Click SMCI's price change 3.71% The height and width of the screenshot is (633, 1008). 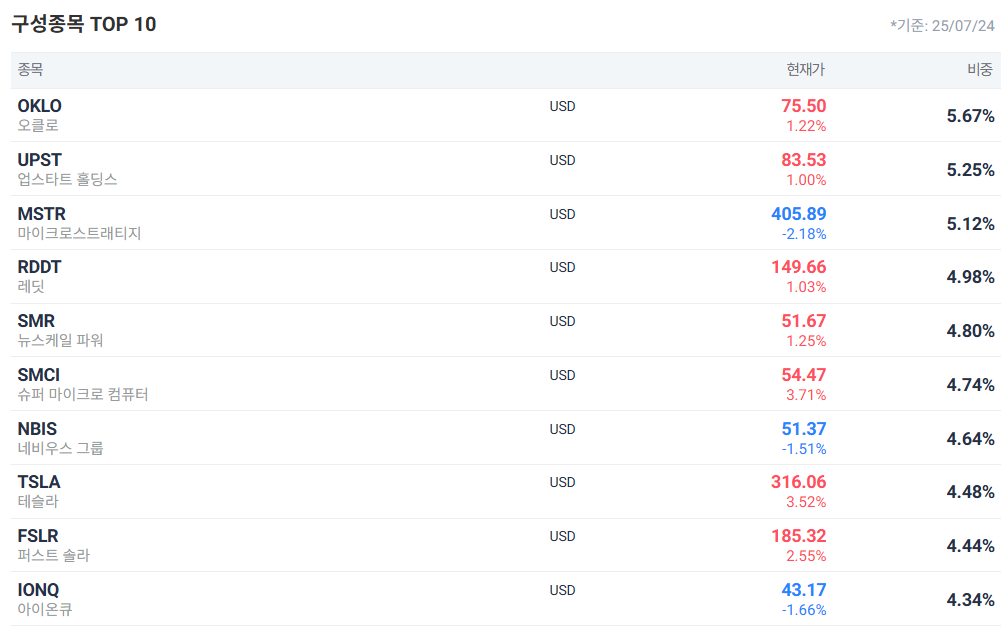click(807, 394)
